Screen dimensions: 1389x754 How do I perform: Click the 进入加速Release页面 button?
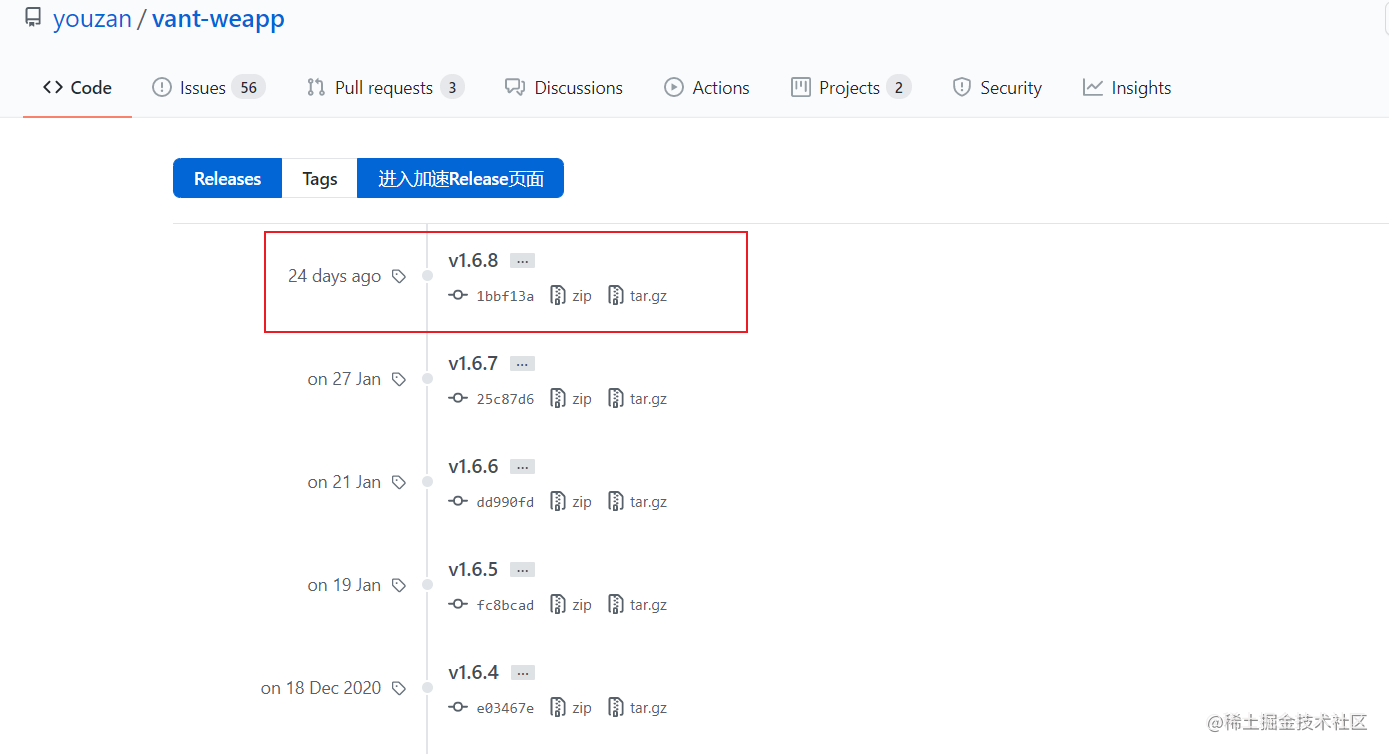[x=460, y=178]
